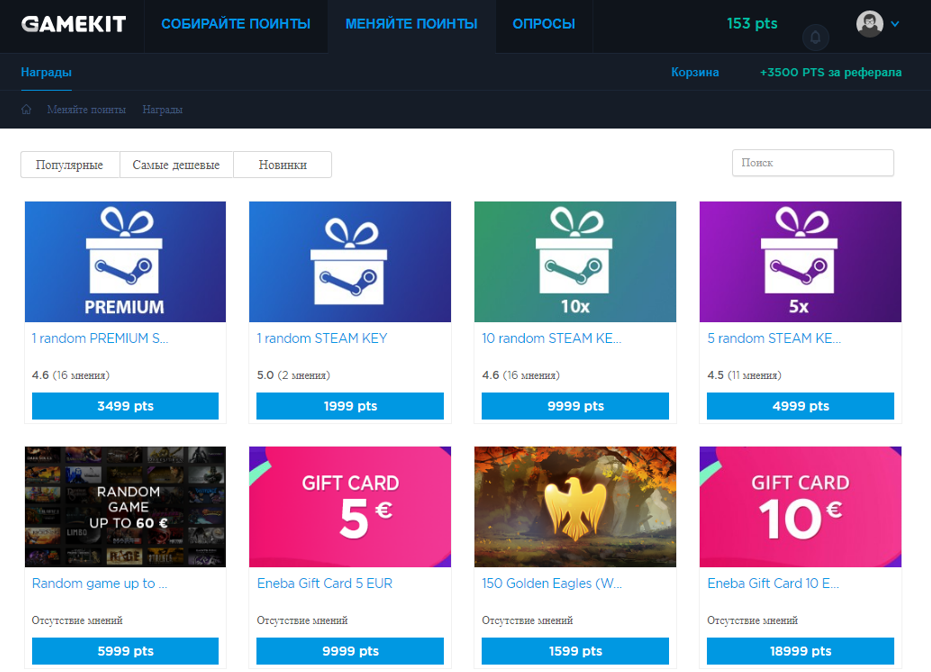931x672 pixels.
Task: Open the PREMIUM Steam gift thumbnail
Action: (x=125, y=262)
